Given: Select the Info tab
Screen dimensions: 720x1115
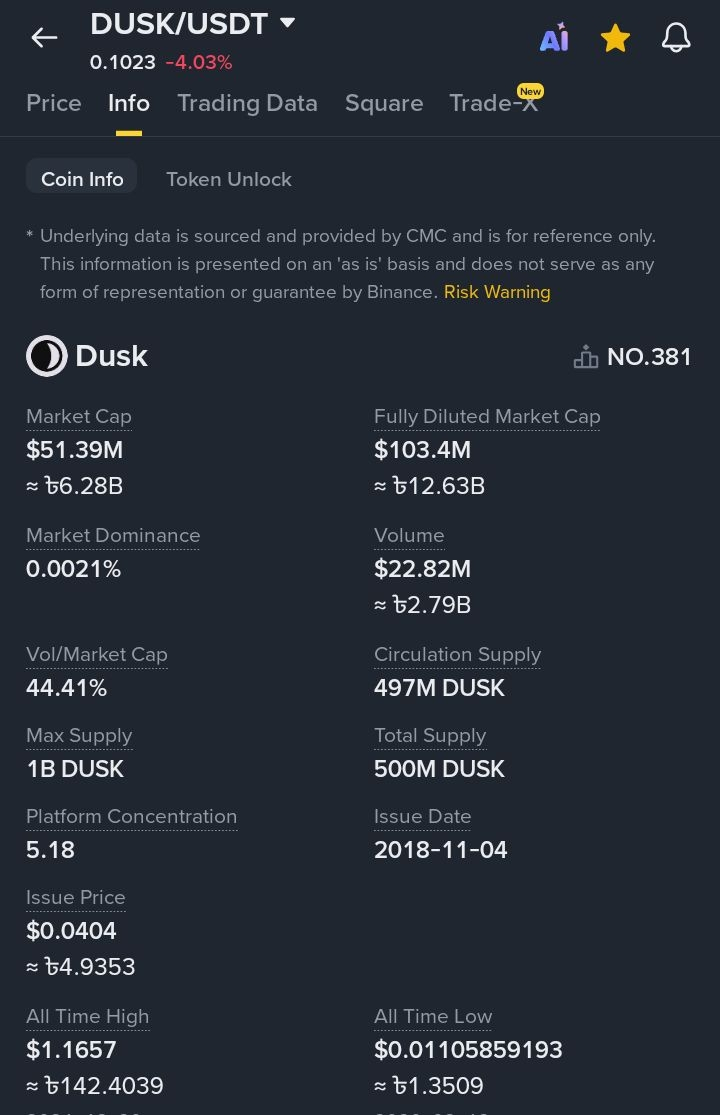Looking at the screenshot, I should point(129,103).
